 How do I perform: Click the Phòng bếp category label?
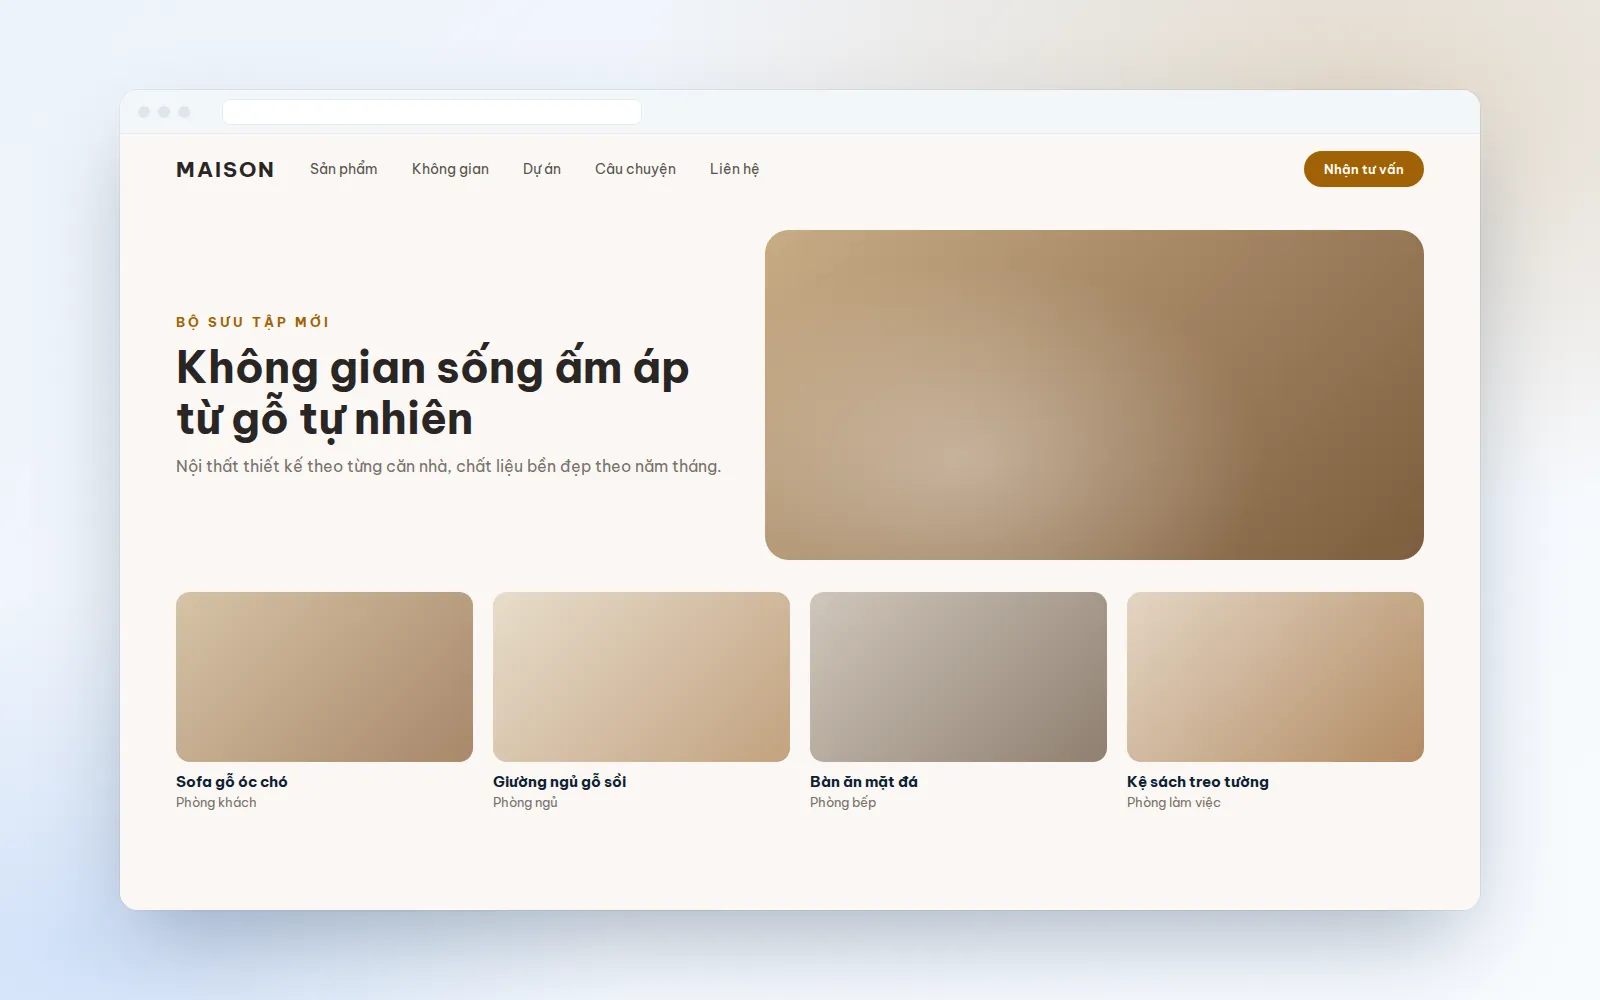pyautogui.click(x=843, y=803)
